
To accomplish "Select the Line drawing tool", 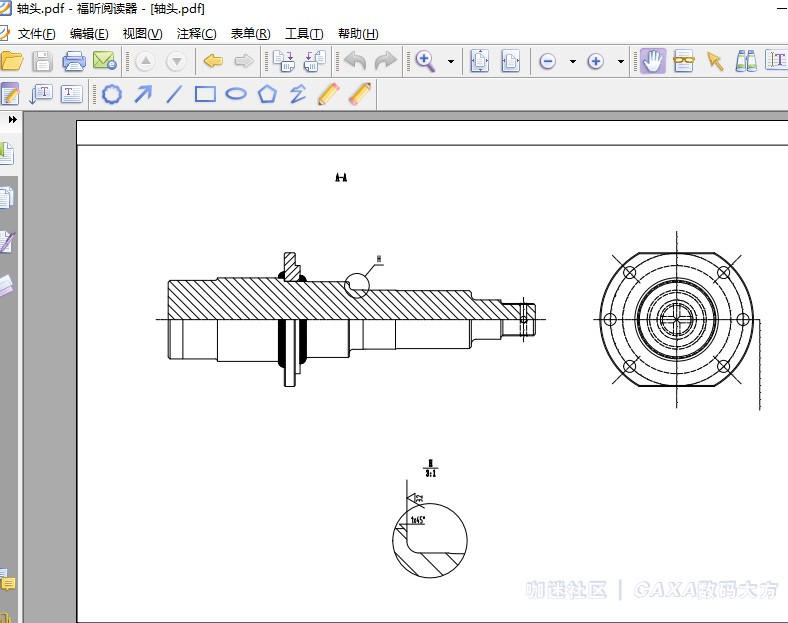I will click(174, 94).
